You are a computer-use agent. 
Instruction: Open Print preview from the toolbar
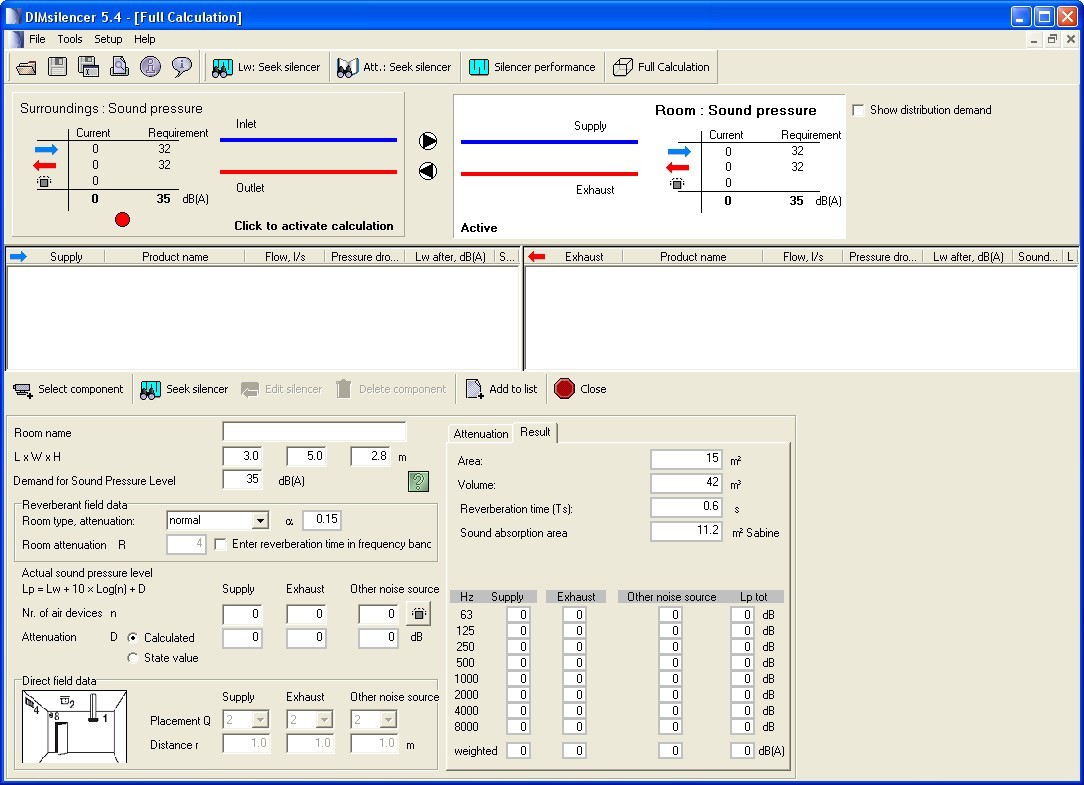pos(119,66)
